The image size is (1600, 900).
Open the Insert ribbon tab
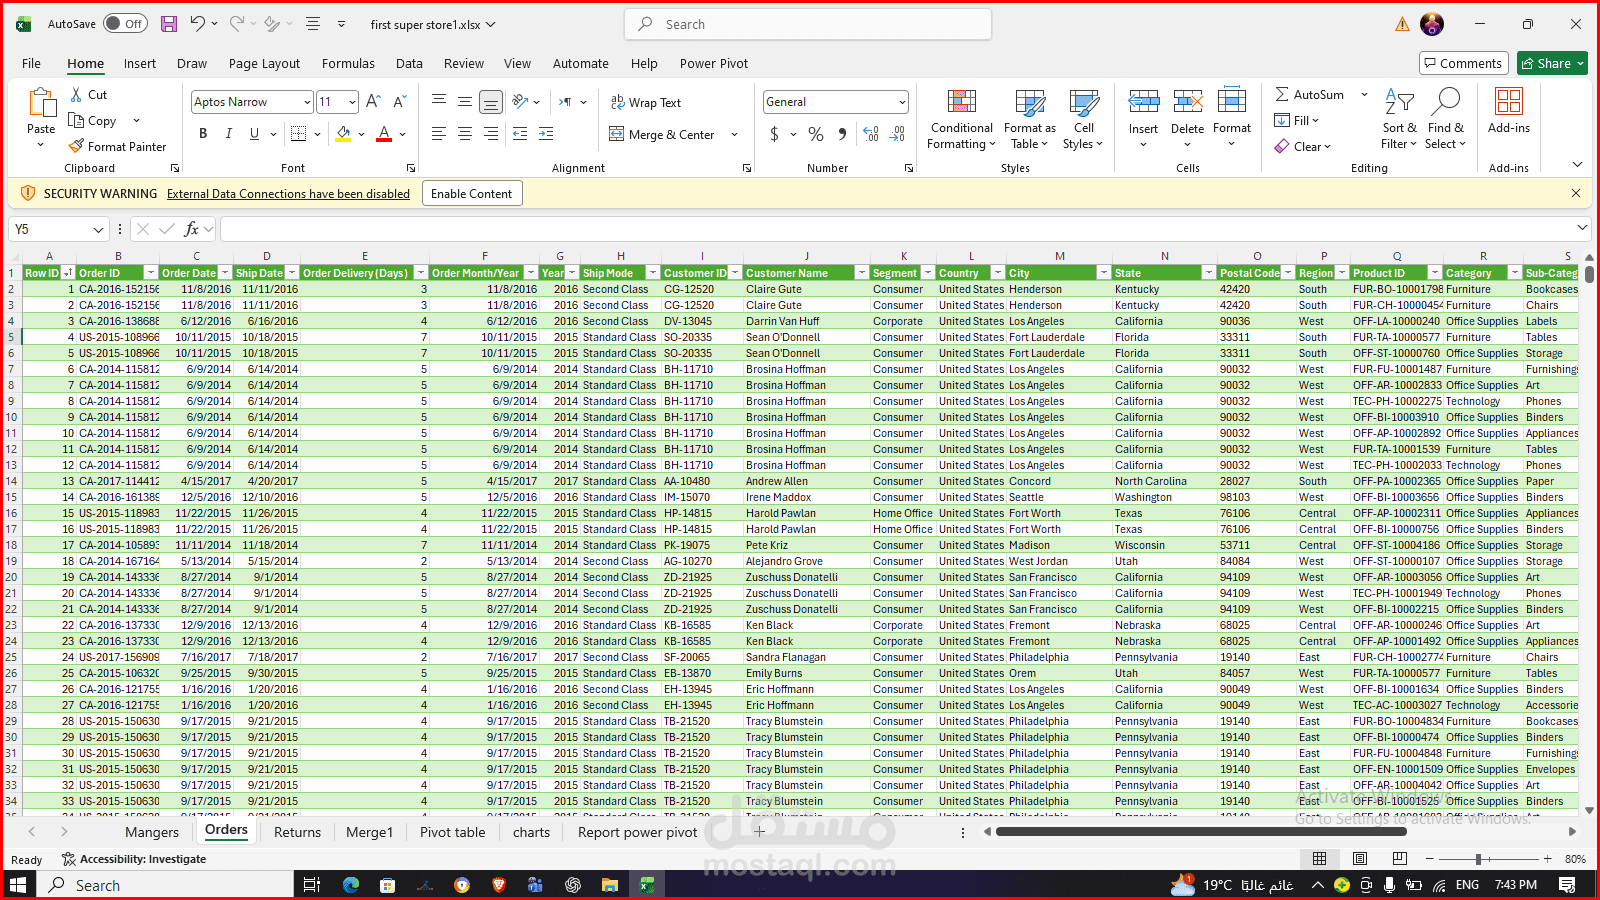[140, 63]
